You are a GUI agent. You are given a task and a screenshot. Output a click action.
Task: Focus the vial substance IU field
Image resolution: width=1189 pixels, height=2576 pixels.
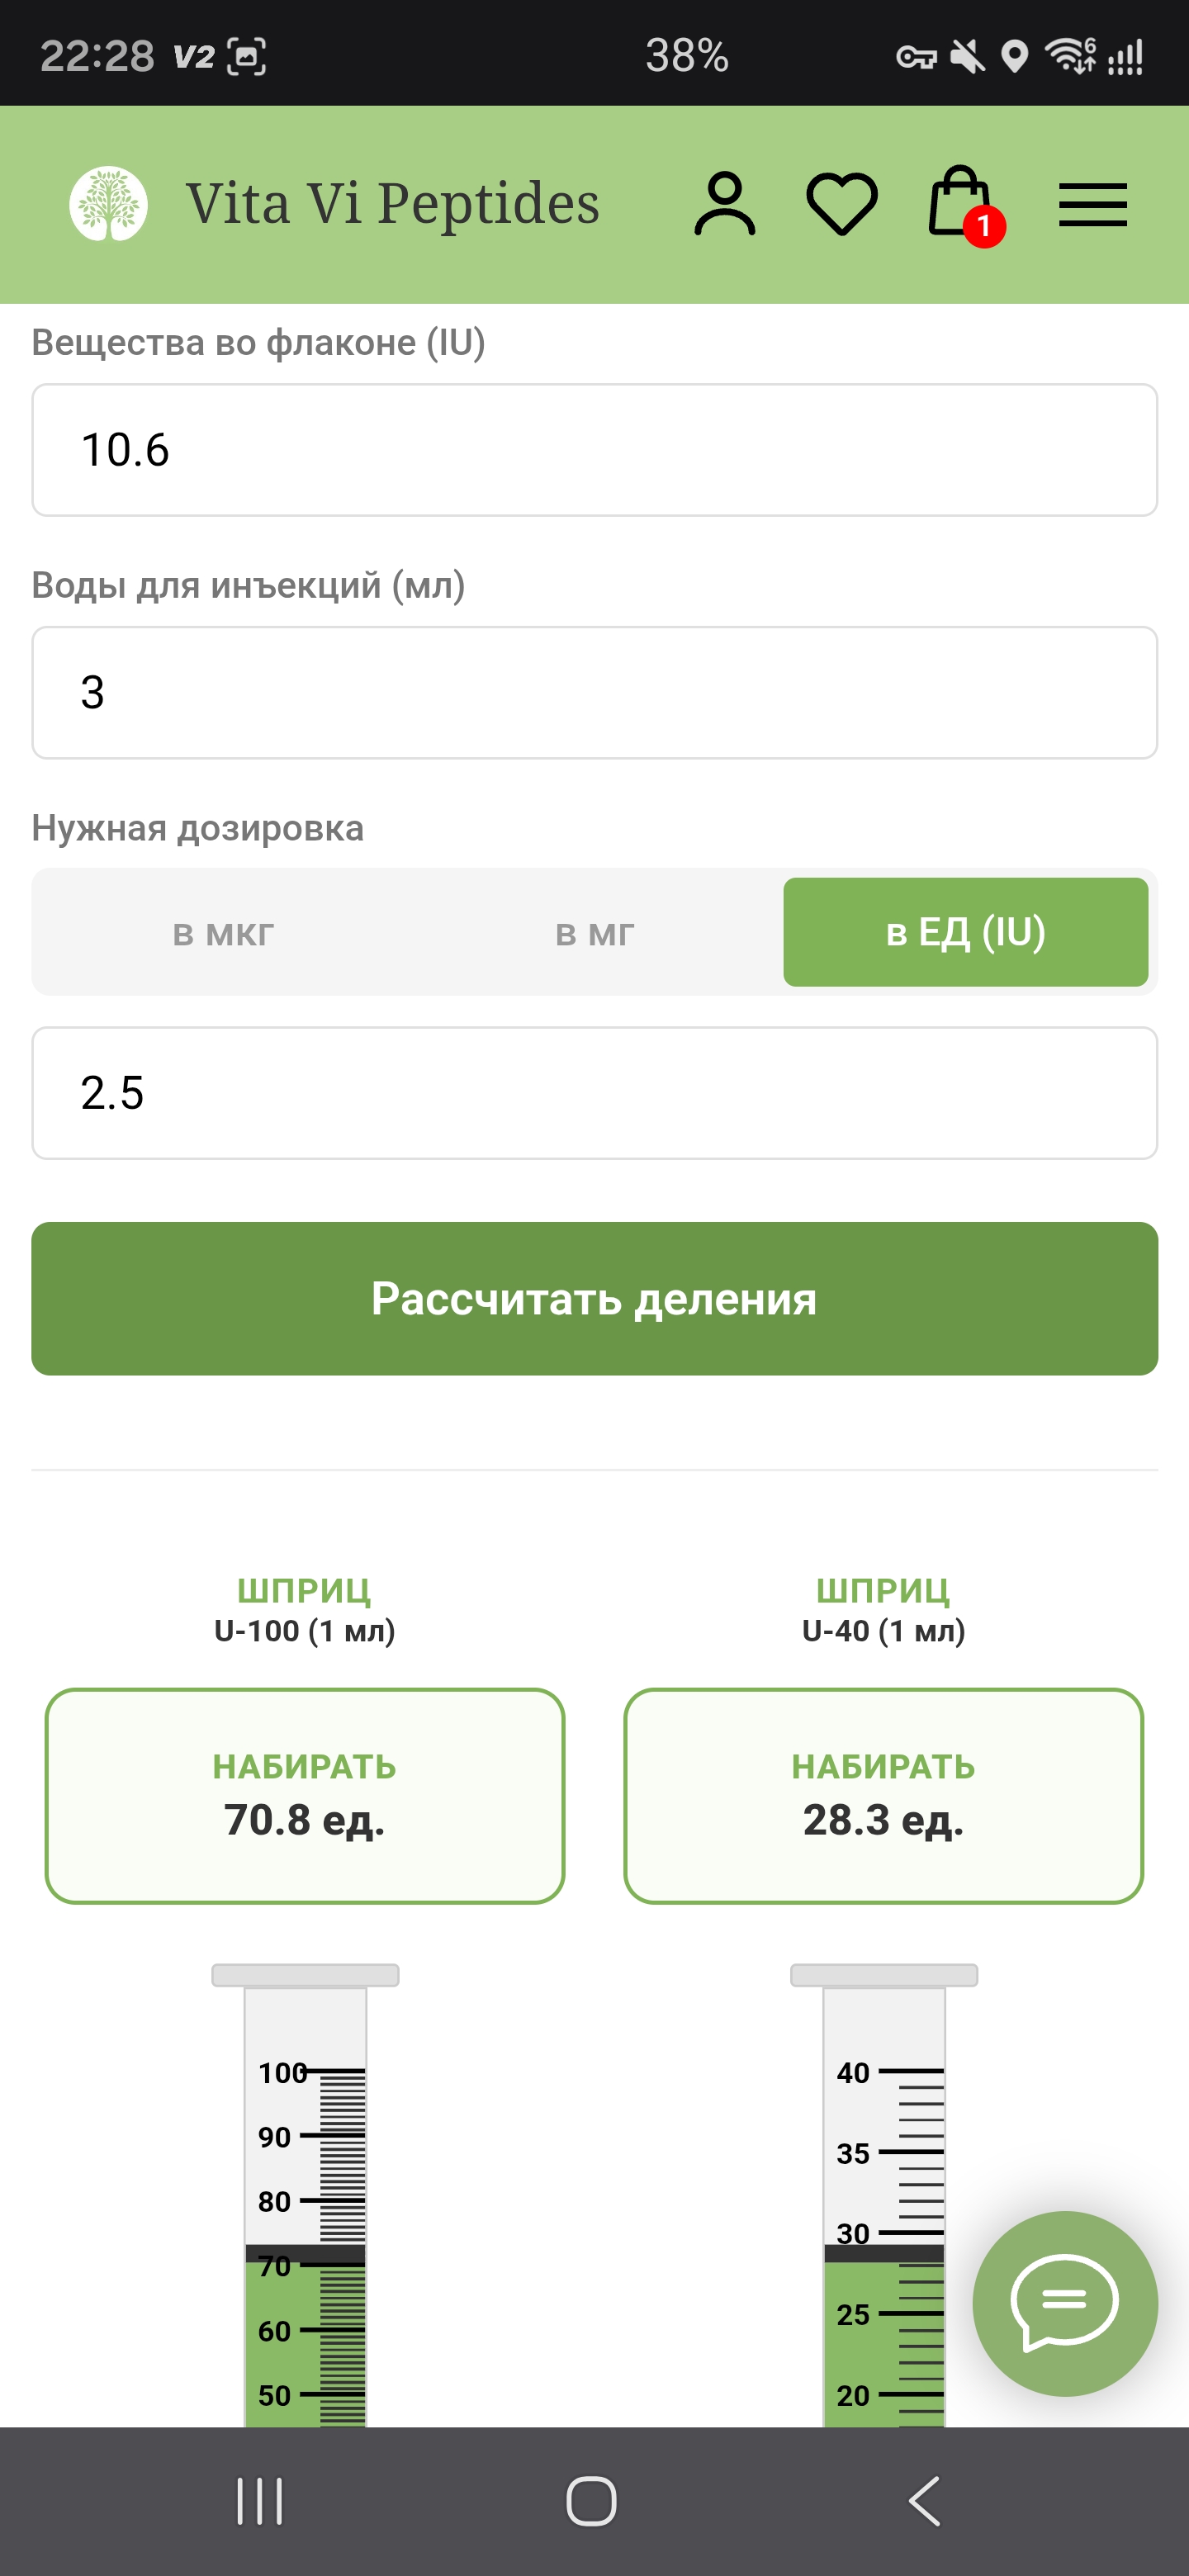pyautogui.click(x=595, y=450)
